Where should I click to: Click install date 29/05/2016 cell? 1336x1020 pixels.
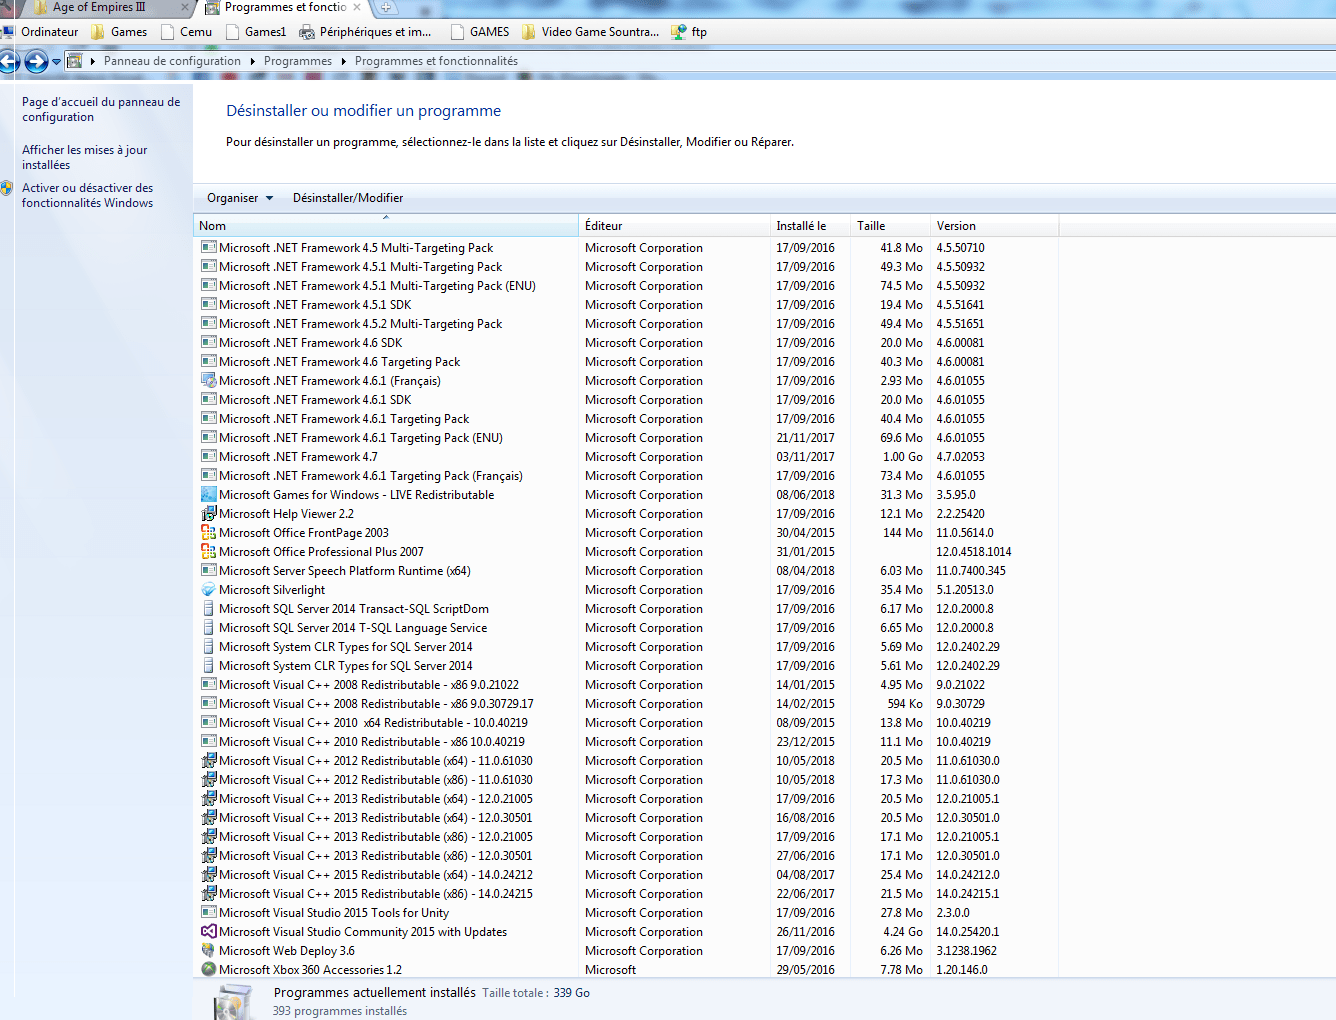(805, 970)
